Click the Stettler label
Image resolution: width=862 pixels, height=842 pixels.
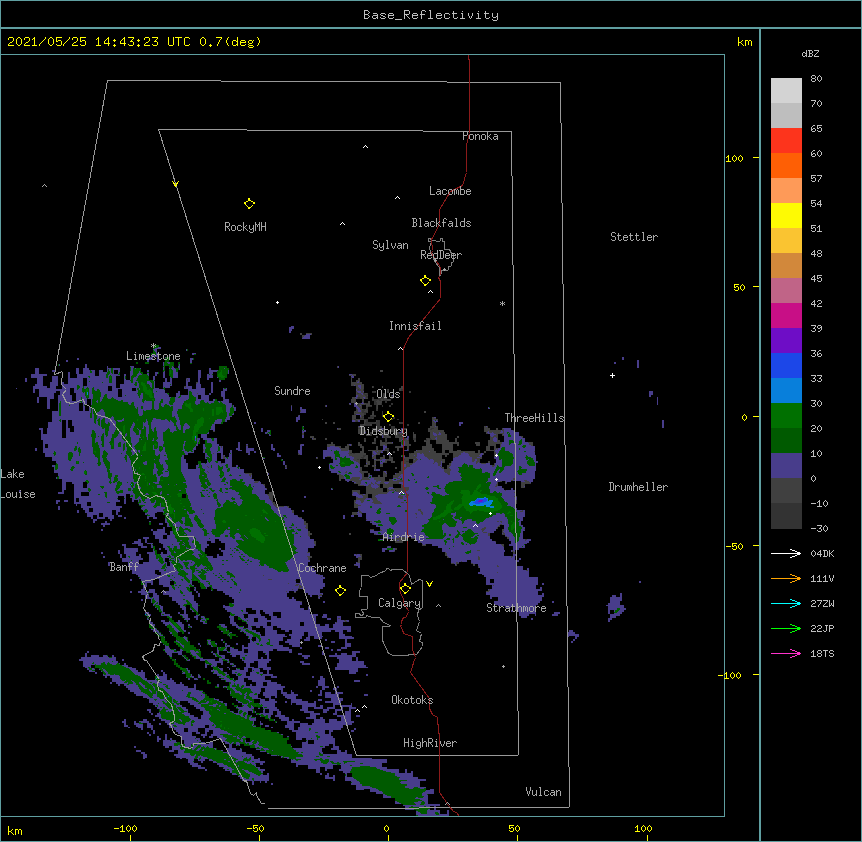[634, 237]
